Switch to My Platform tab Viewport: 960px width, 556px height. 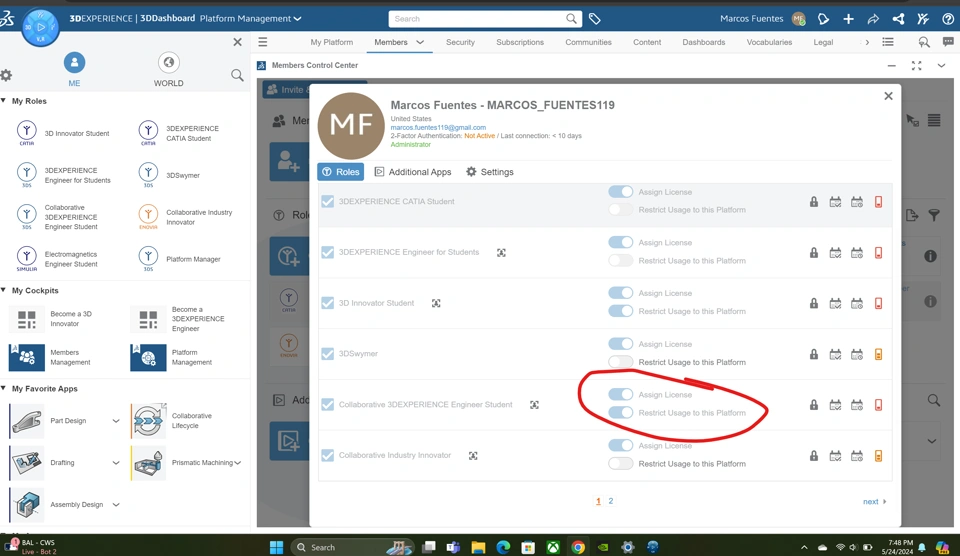[331, 42]
